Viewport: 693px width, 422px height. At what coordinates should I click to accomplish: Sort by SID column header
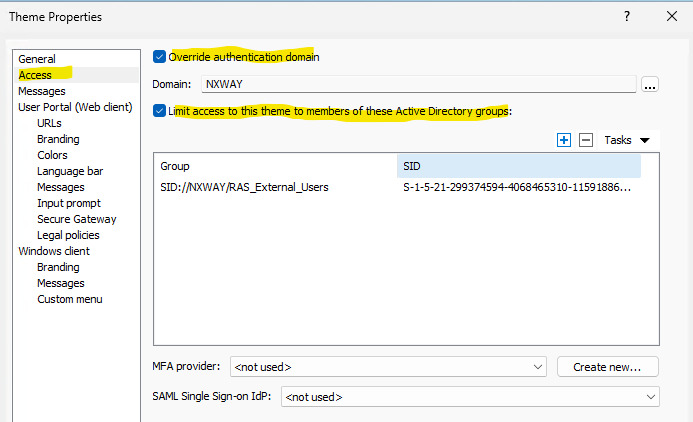click(518, 166)
